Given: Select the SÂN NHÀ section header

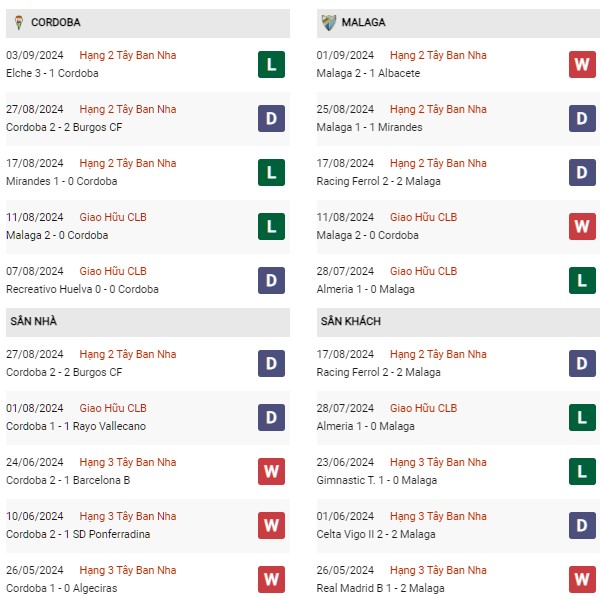Looking at the screenshot, I should (148, 322).
